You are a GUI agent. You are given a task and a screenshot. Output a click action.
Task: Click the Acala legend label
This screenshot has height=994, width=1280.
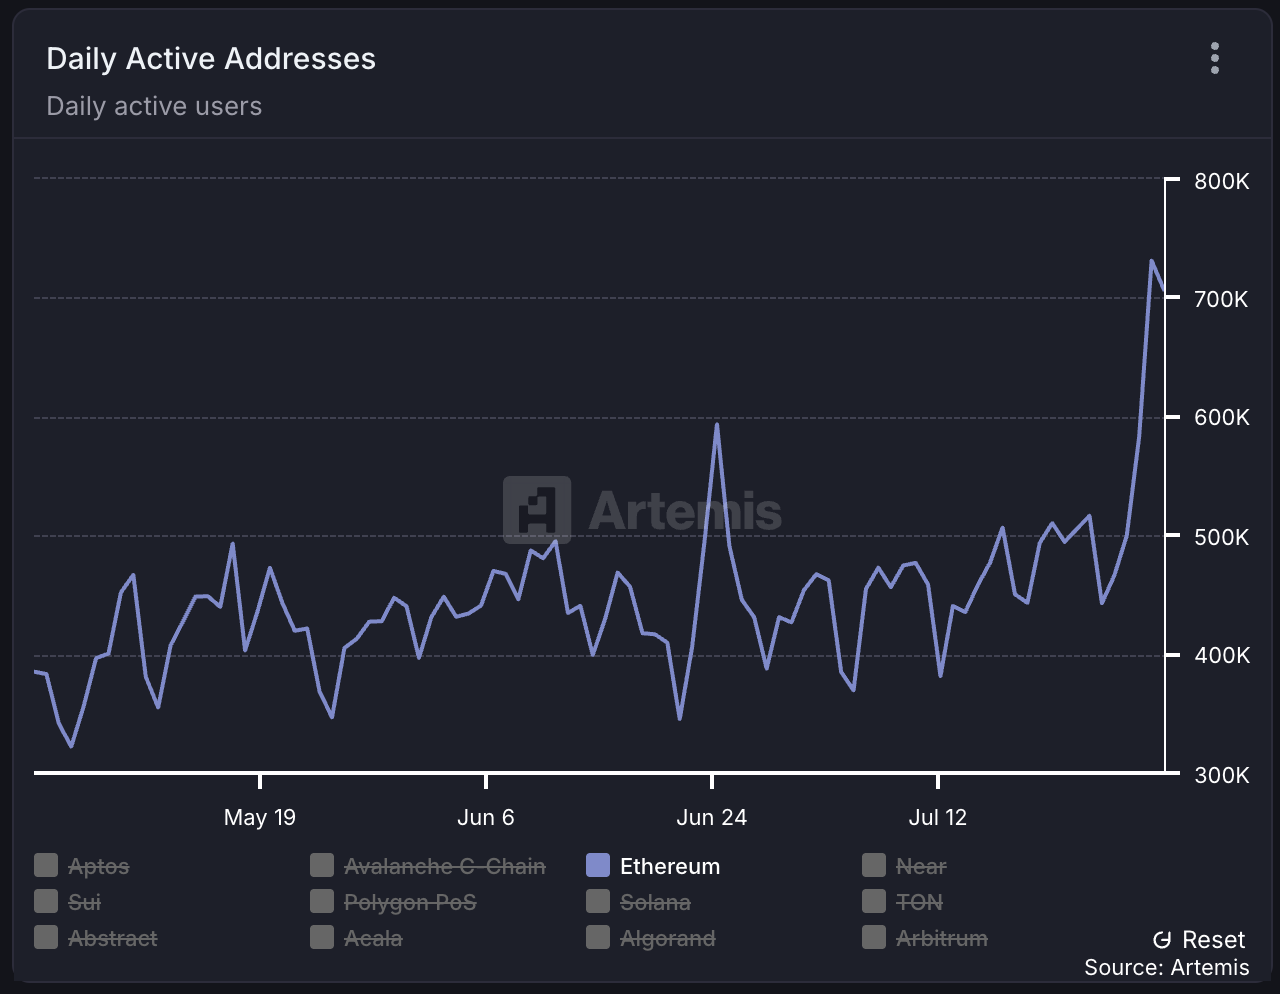373,938
